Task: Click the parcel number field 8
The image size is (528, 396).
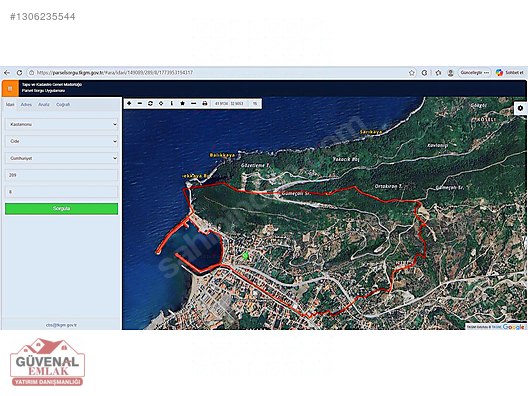Action: point(62,192)
